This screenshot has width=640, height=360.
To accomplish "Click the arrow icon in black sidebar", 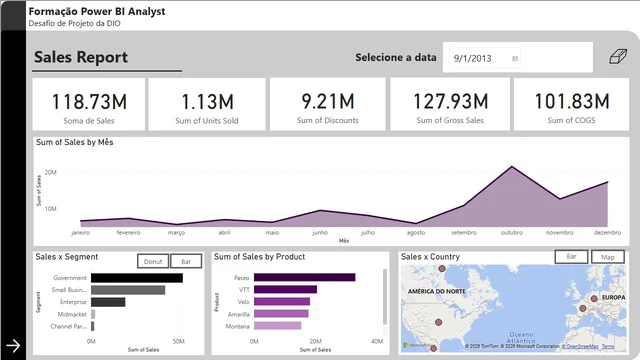I will (13, 346).
